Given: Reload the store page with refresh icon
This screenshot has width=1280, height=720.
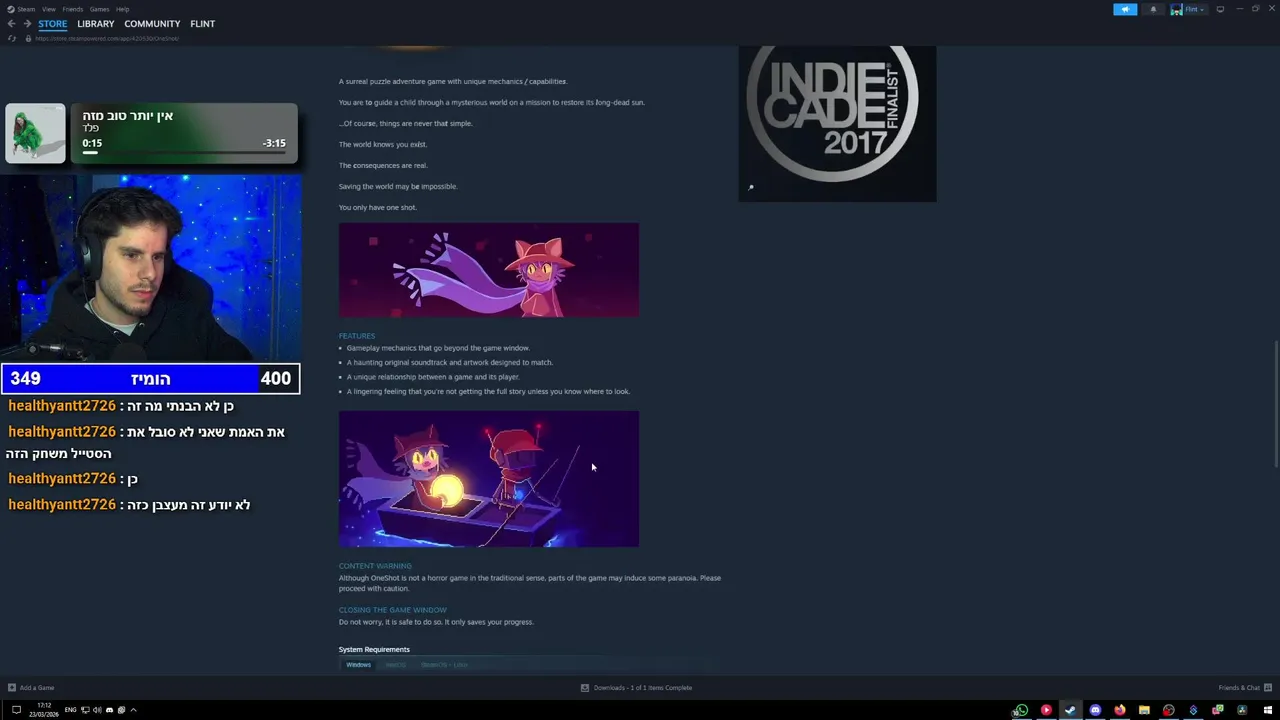Looking at the screenshot, I should pos(12,38).
